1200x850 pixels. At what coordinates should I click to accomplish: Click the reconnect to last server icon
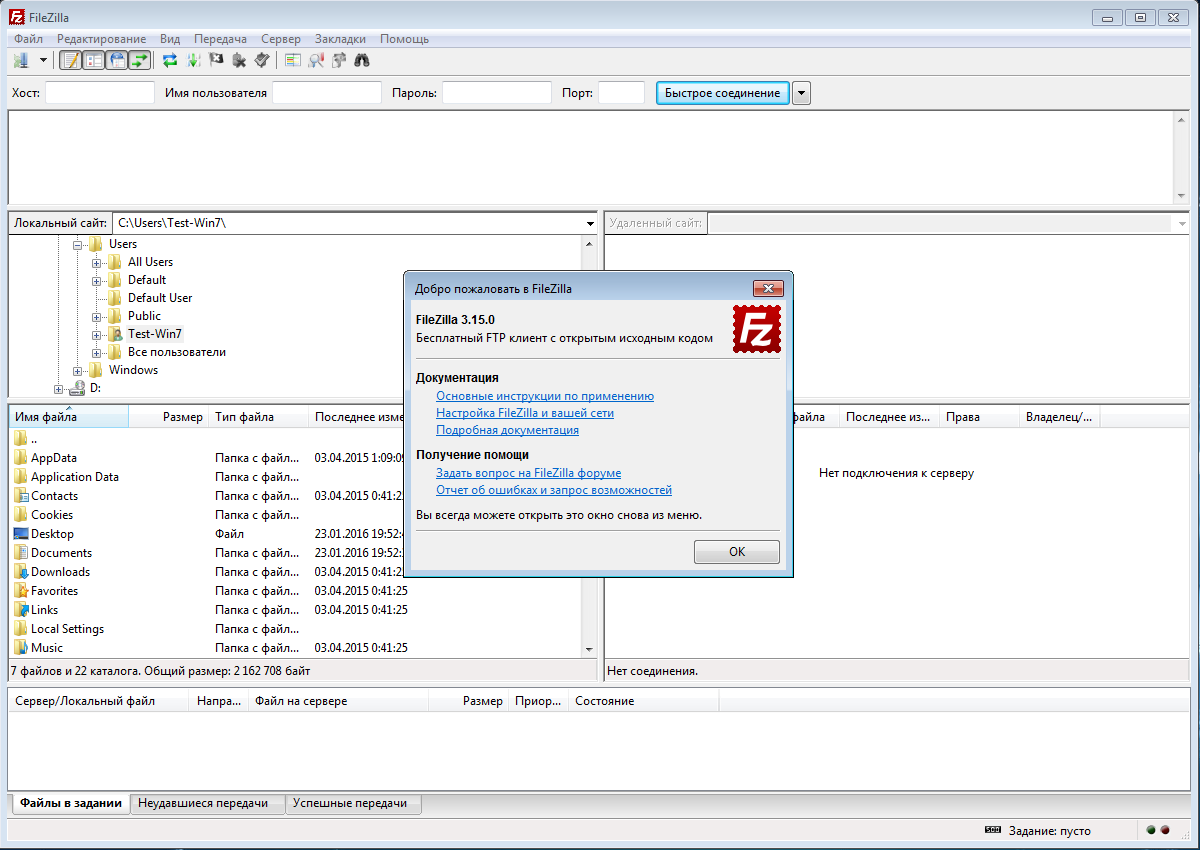click(262, 60)
